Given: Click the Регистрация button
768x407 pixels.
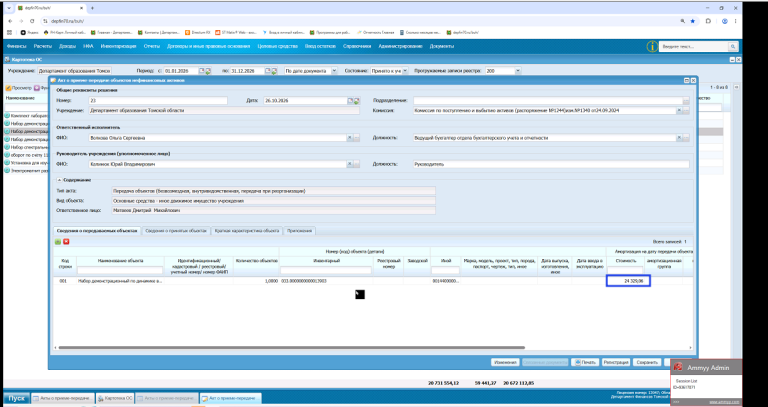Looking at the screenshot, I should point(616,362).
